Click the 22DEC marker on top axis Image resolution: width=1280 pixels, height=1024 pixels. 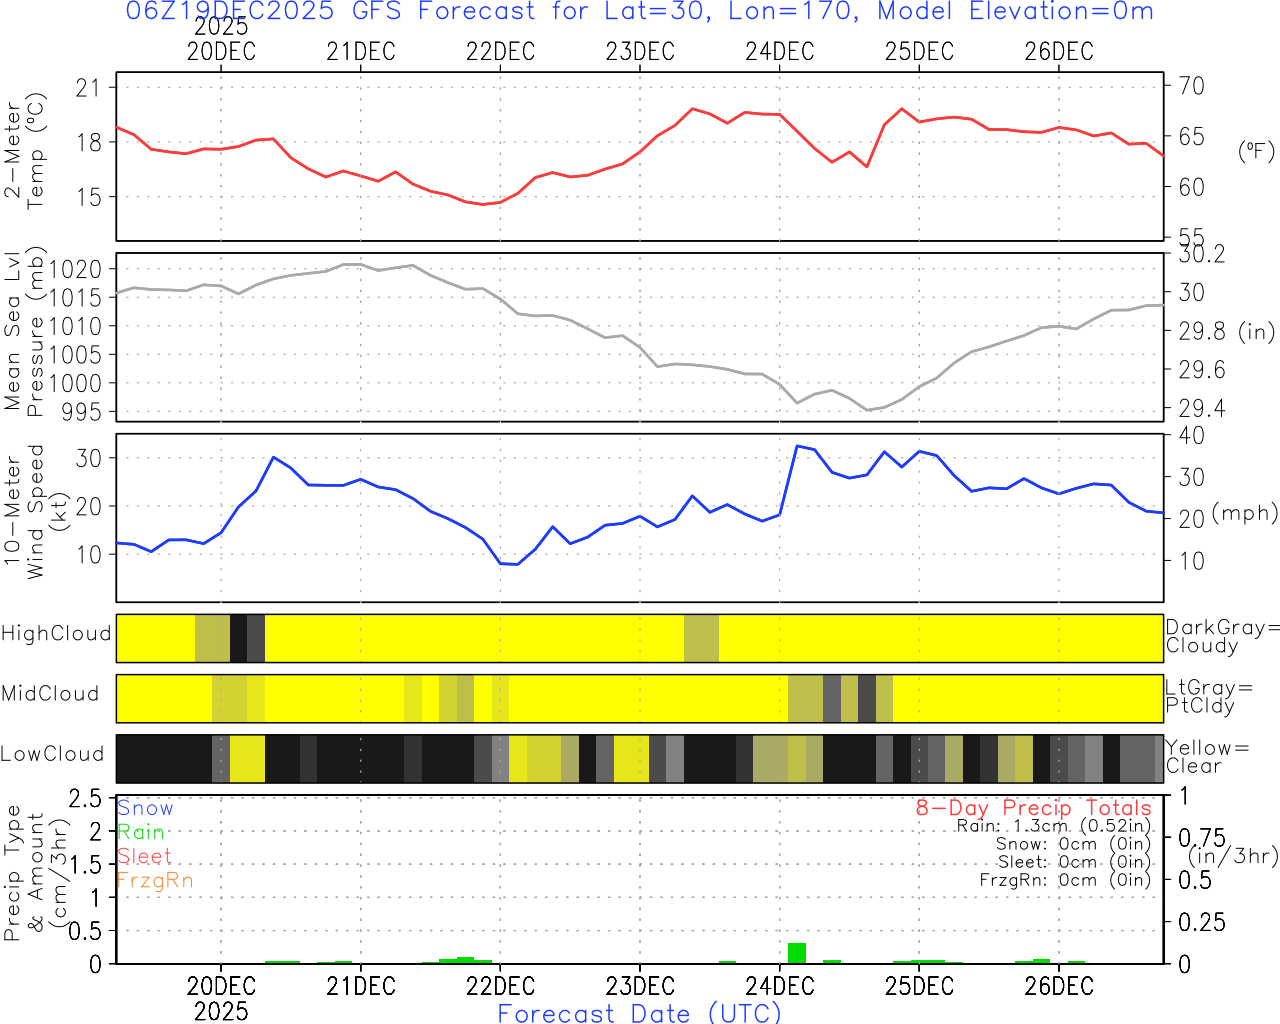coord(500,52)
